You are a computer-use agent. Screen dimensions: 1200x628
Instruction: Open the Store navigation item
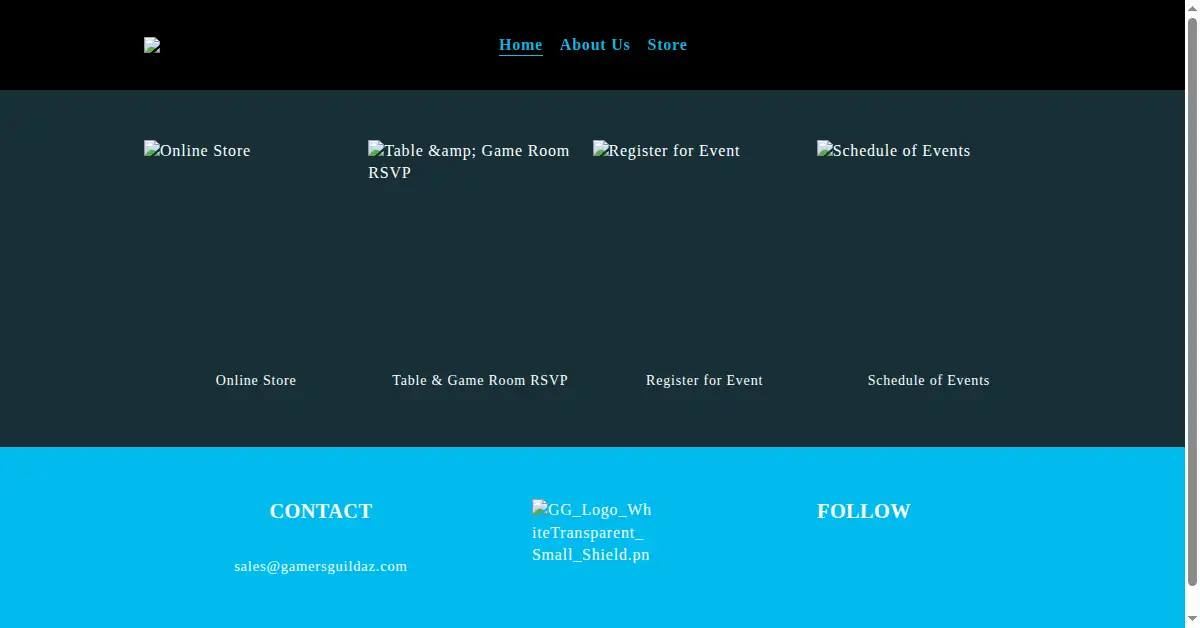tap(667, 45)
